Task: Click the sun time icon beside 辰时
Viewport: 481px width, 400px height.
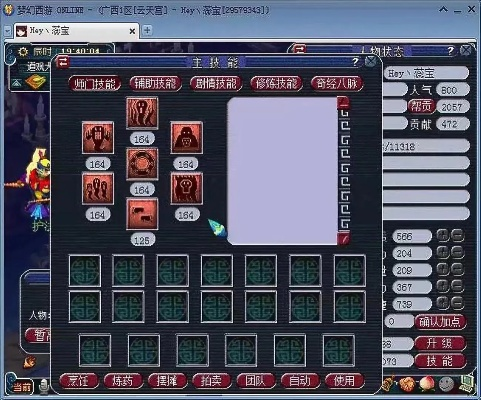Action: (23, 52)
